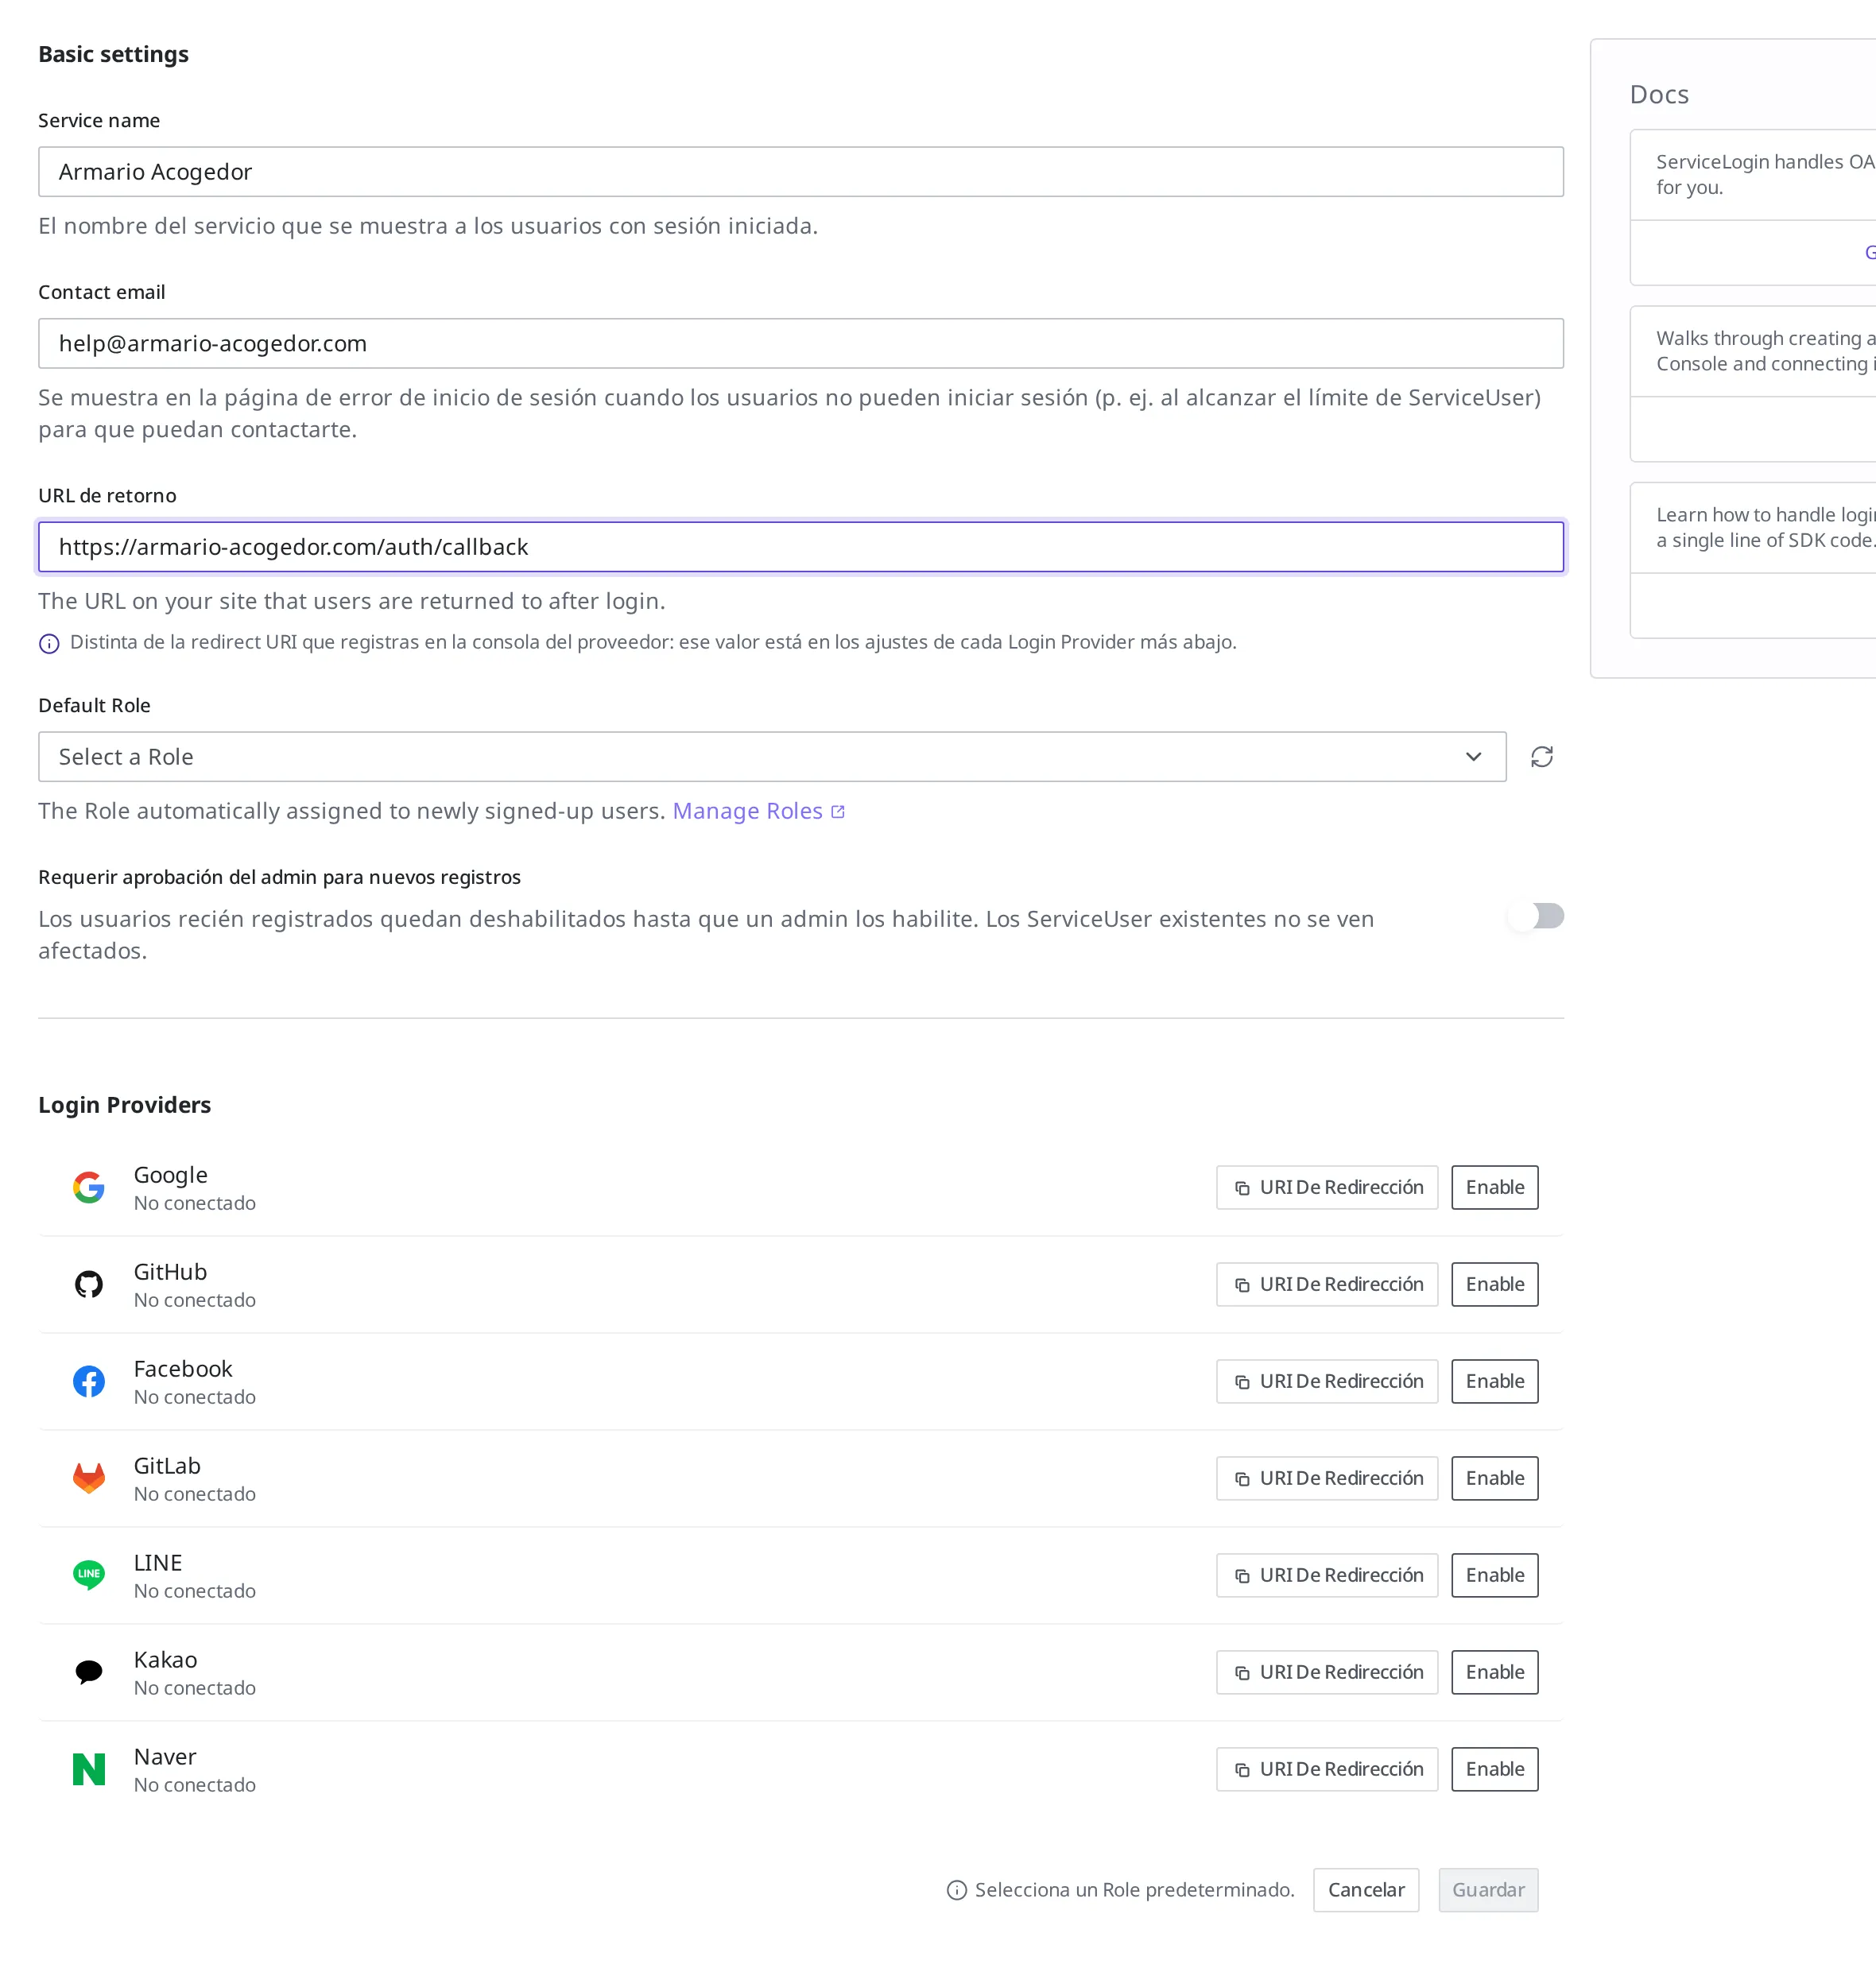The width and height of the screenshot is (1876, 1976).
Task: Enable the Google login provider
Action: tap(1495, 1187)
